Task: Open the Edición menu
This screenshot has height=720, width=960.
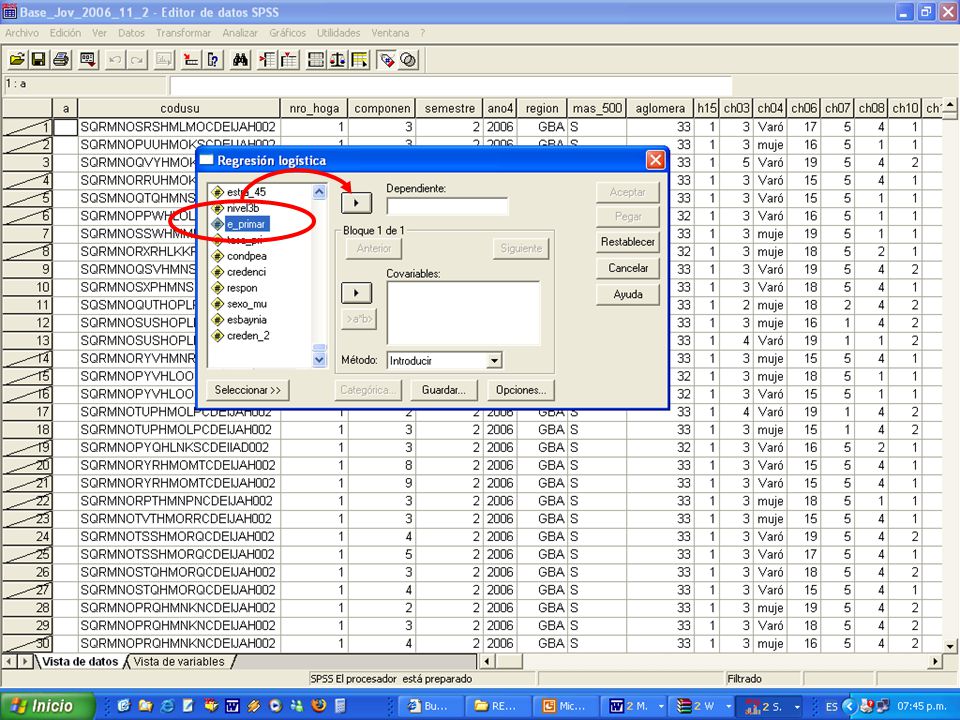Action: [x=65, y=33]
